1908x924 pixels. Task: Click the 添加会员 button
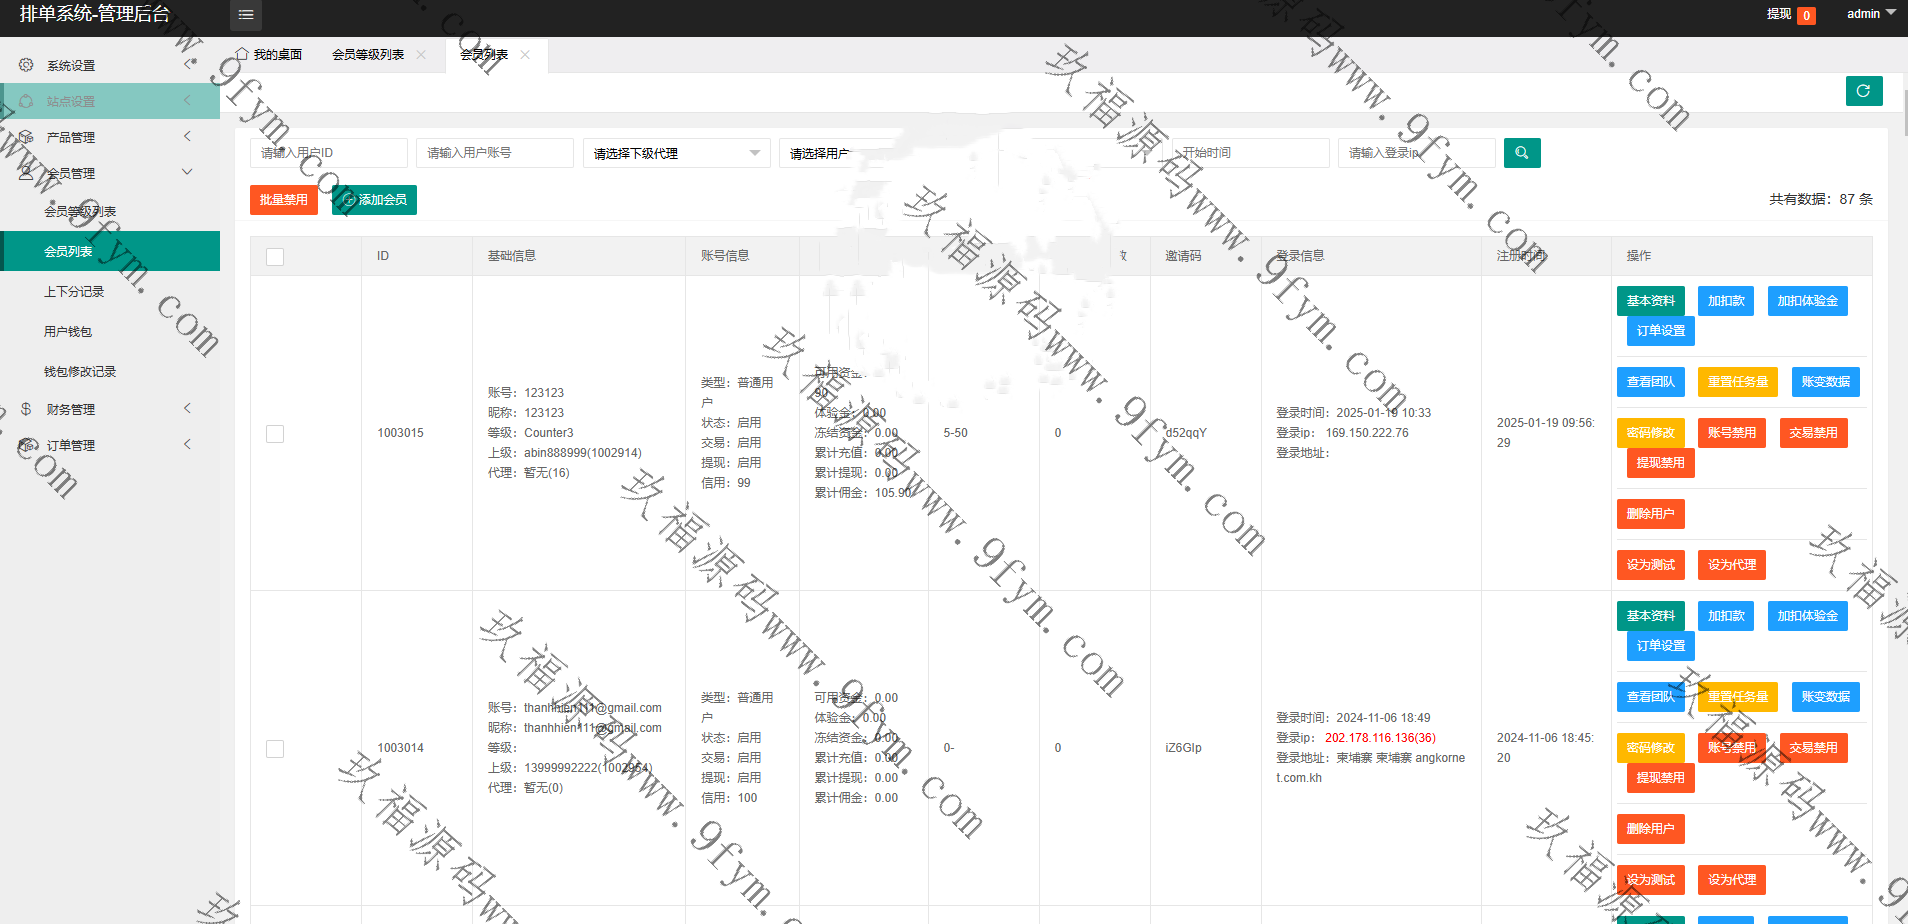(x=374, y=200)
